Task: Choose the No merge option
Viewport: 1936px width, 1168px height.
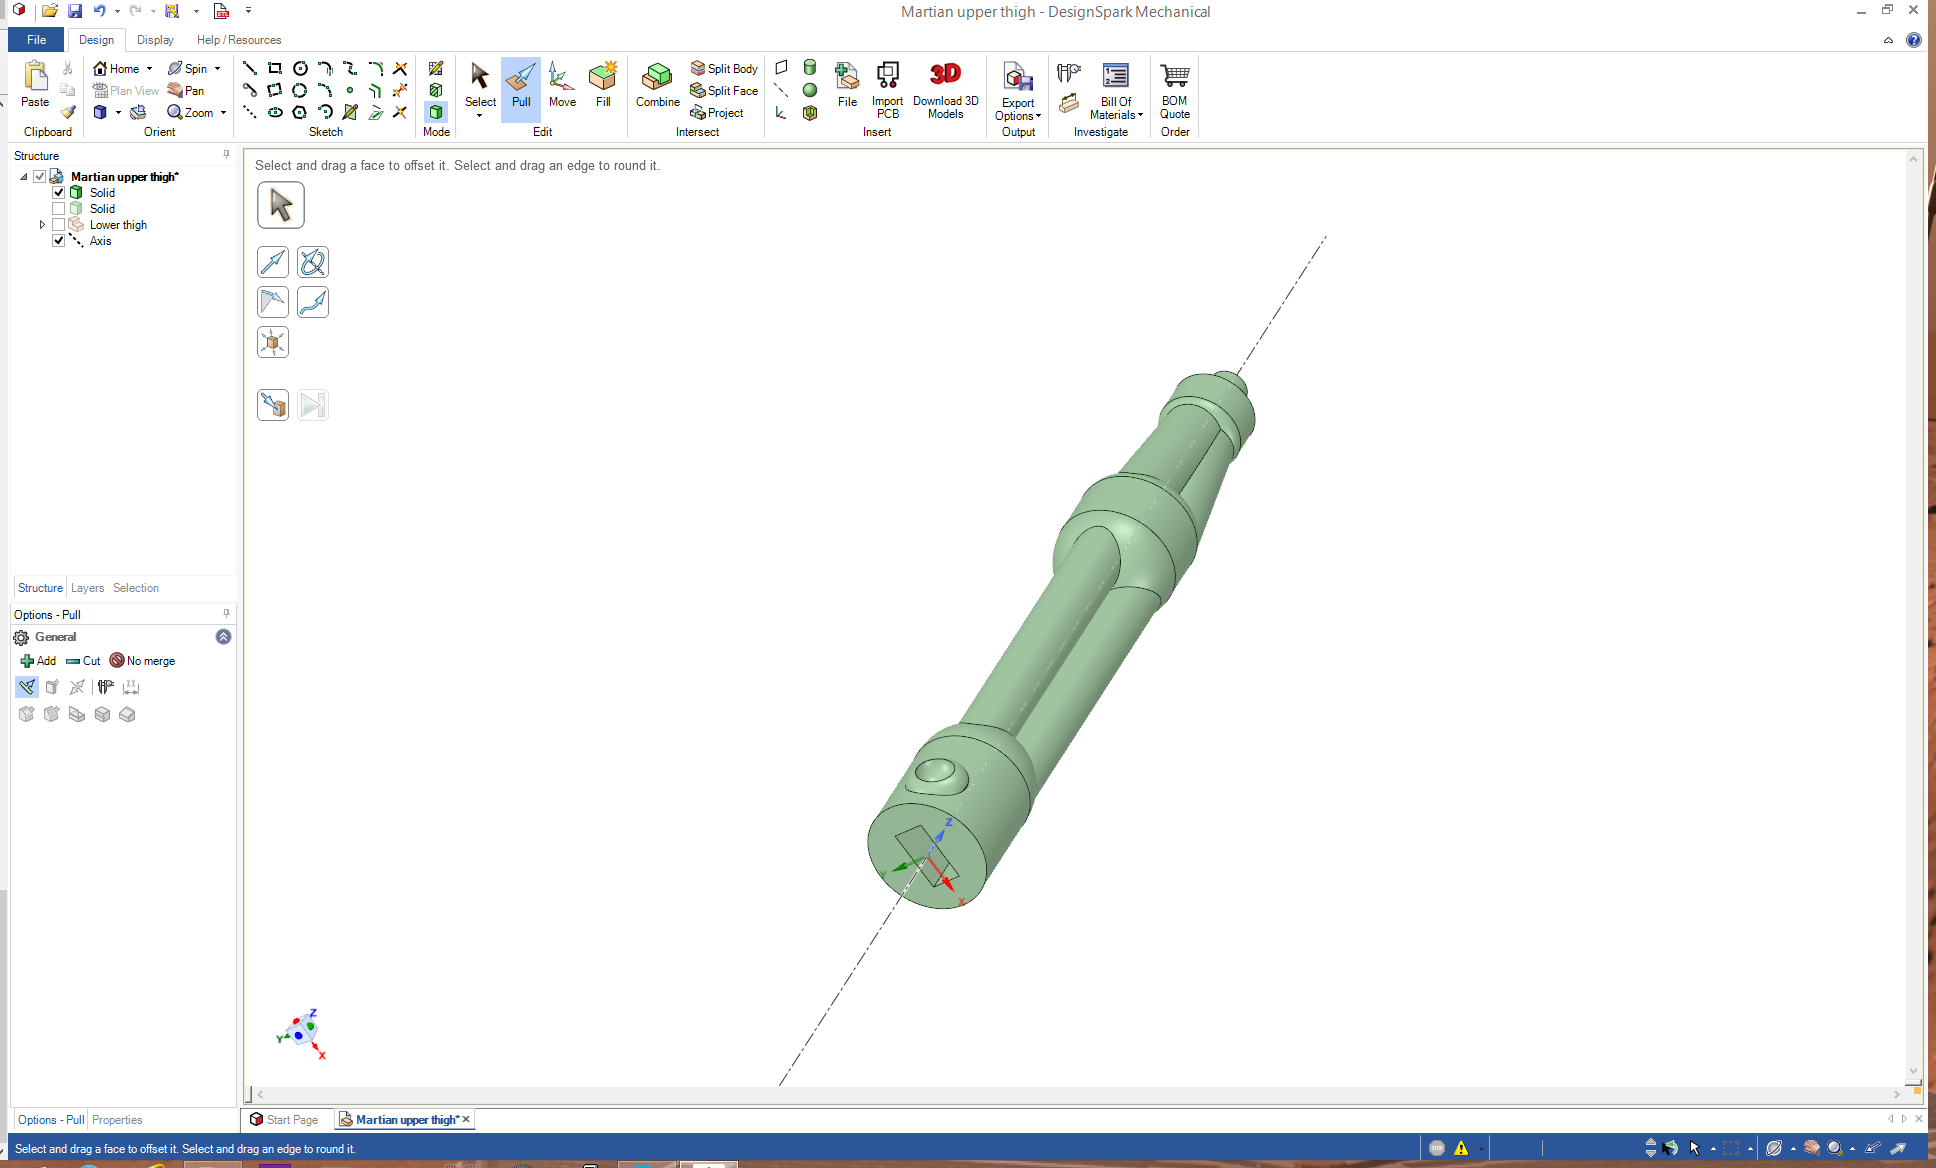Action: (142, 661)
